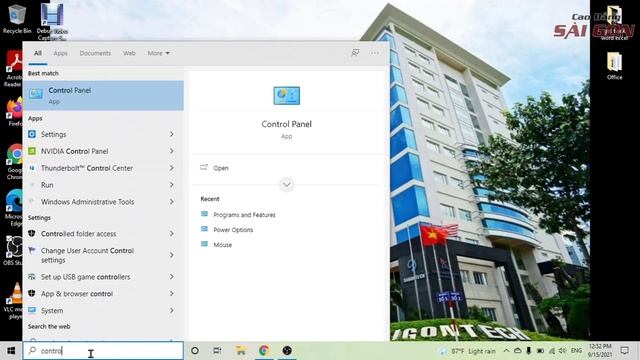The image size is (640, 360).
Task: Switch to the Apps tab
Action: click(60, 53)
